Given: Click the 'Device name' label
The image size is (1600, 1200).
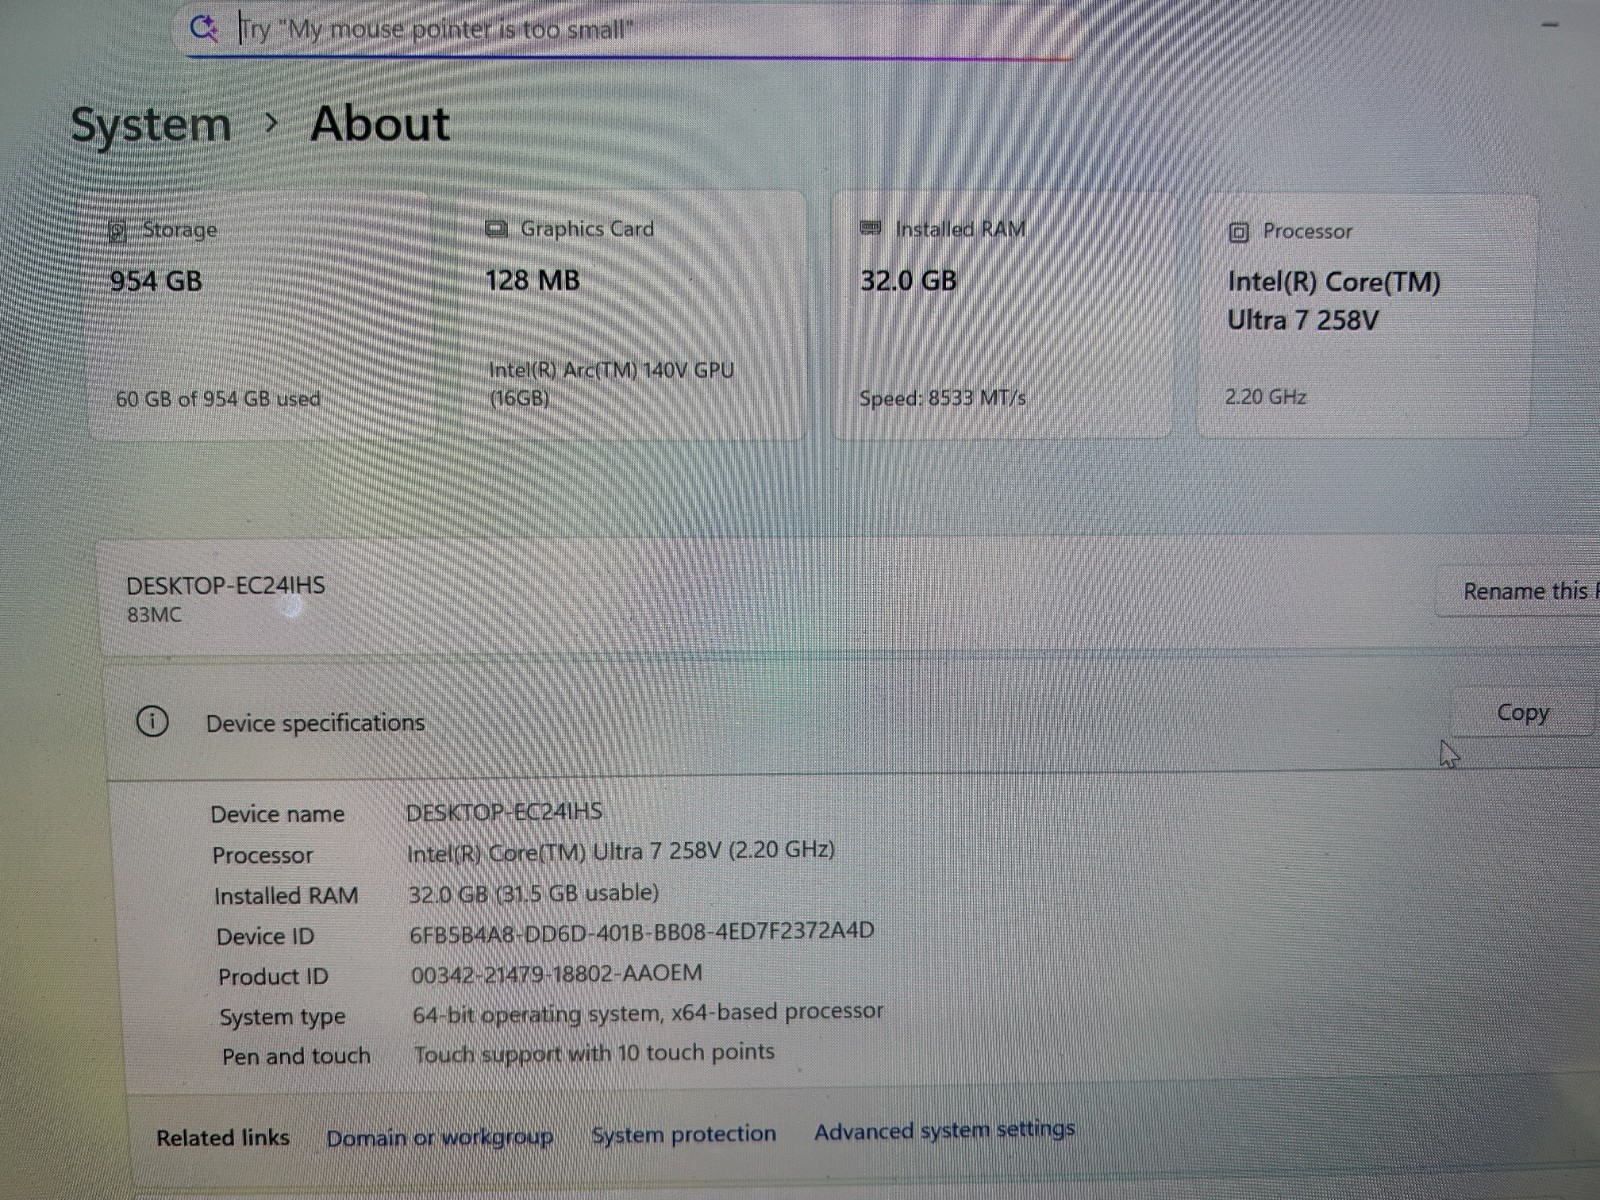Looking at the screenshot, I should pos(277,815).
